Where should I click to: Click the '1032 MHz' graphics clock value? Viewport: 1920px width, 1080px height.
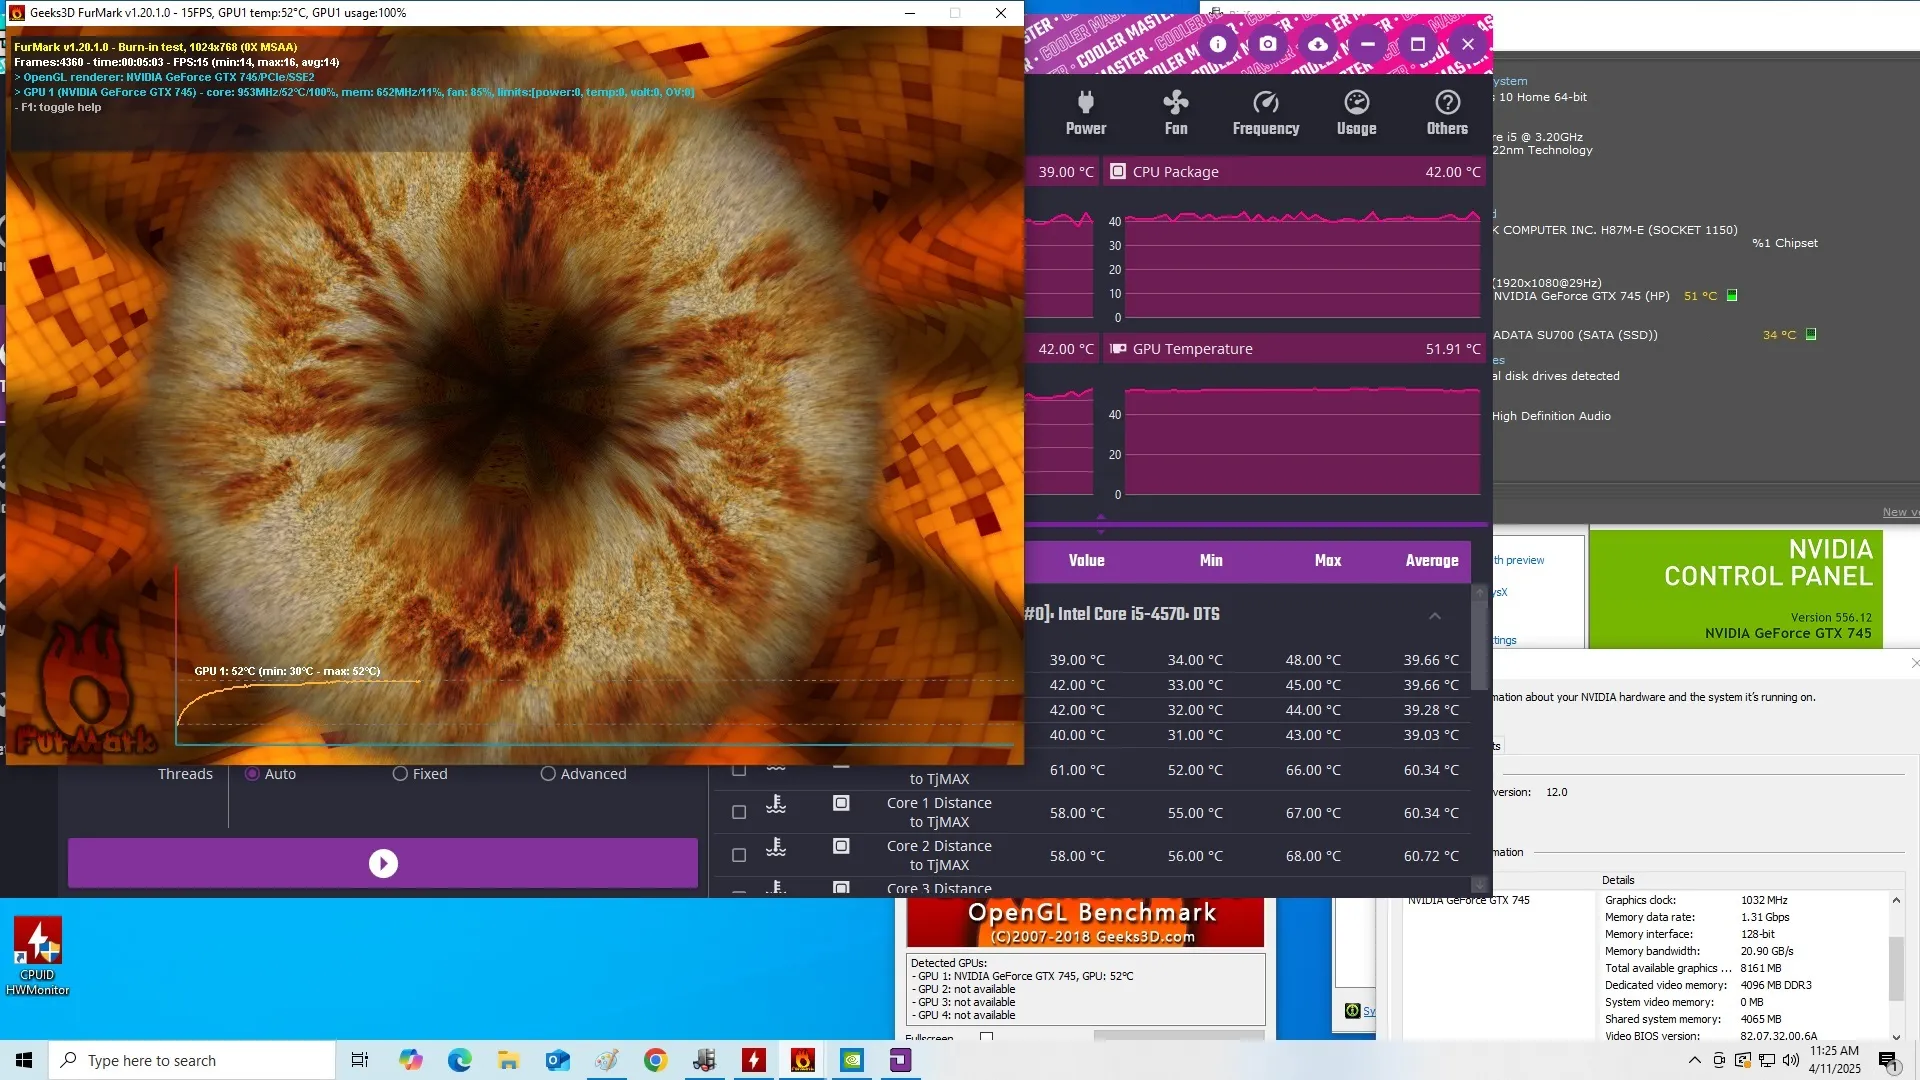pos(1764,900)
